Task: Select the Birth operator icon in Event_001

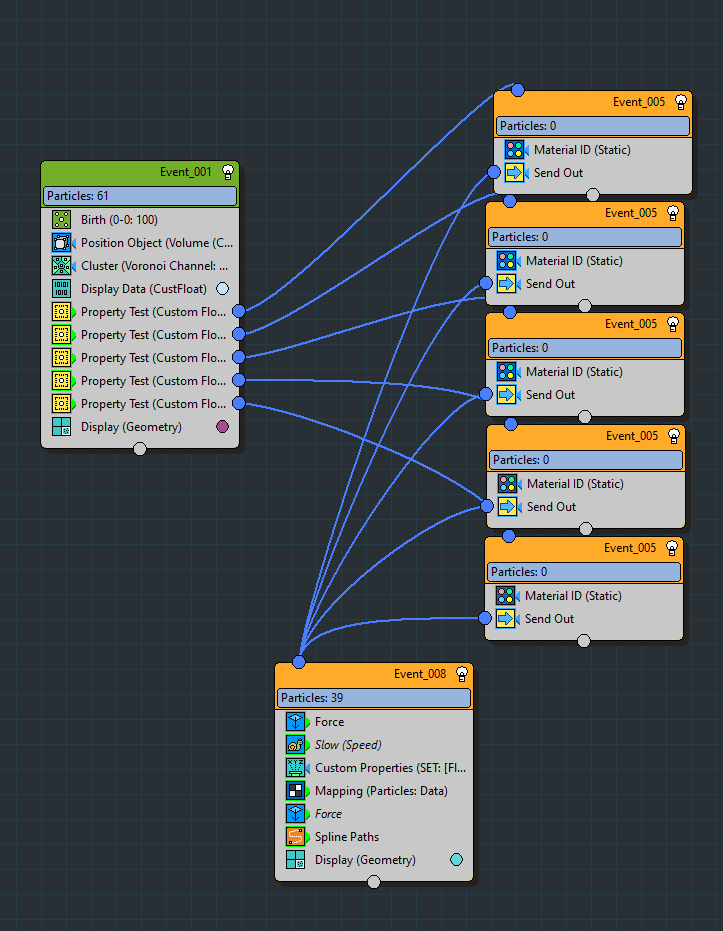Action: coord(62,220)
